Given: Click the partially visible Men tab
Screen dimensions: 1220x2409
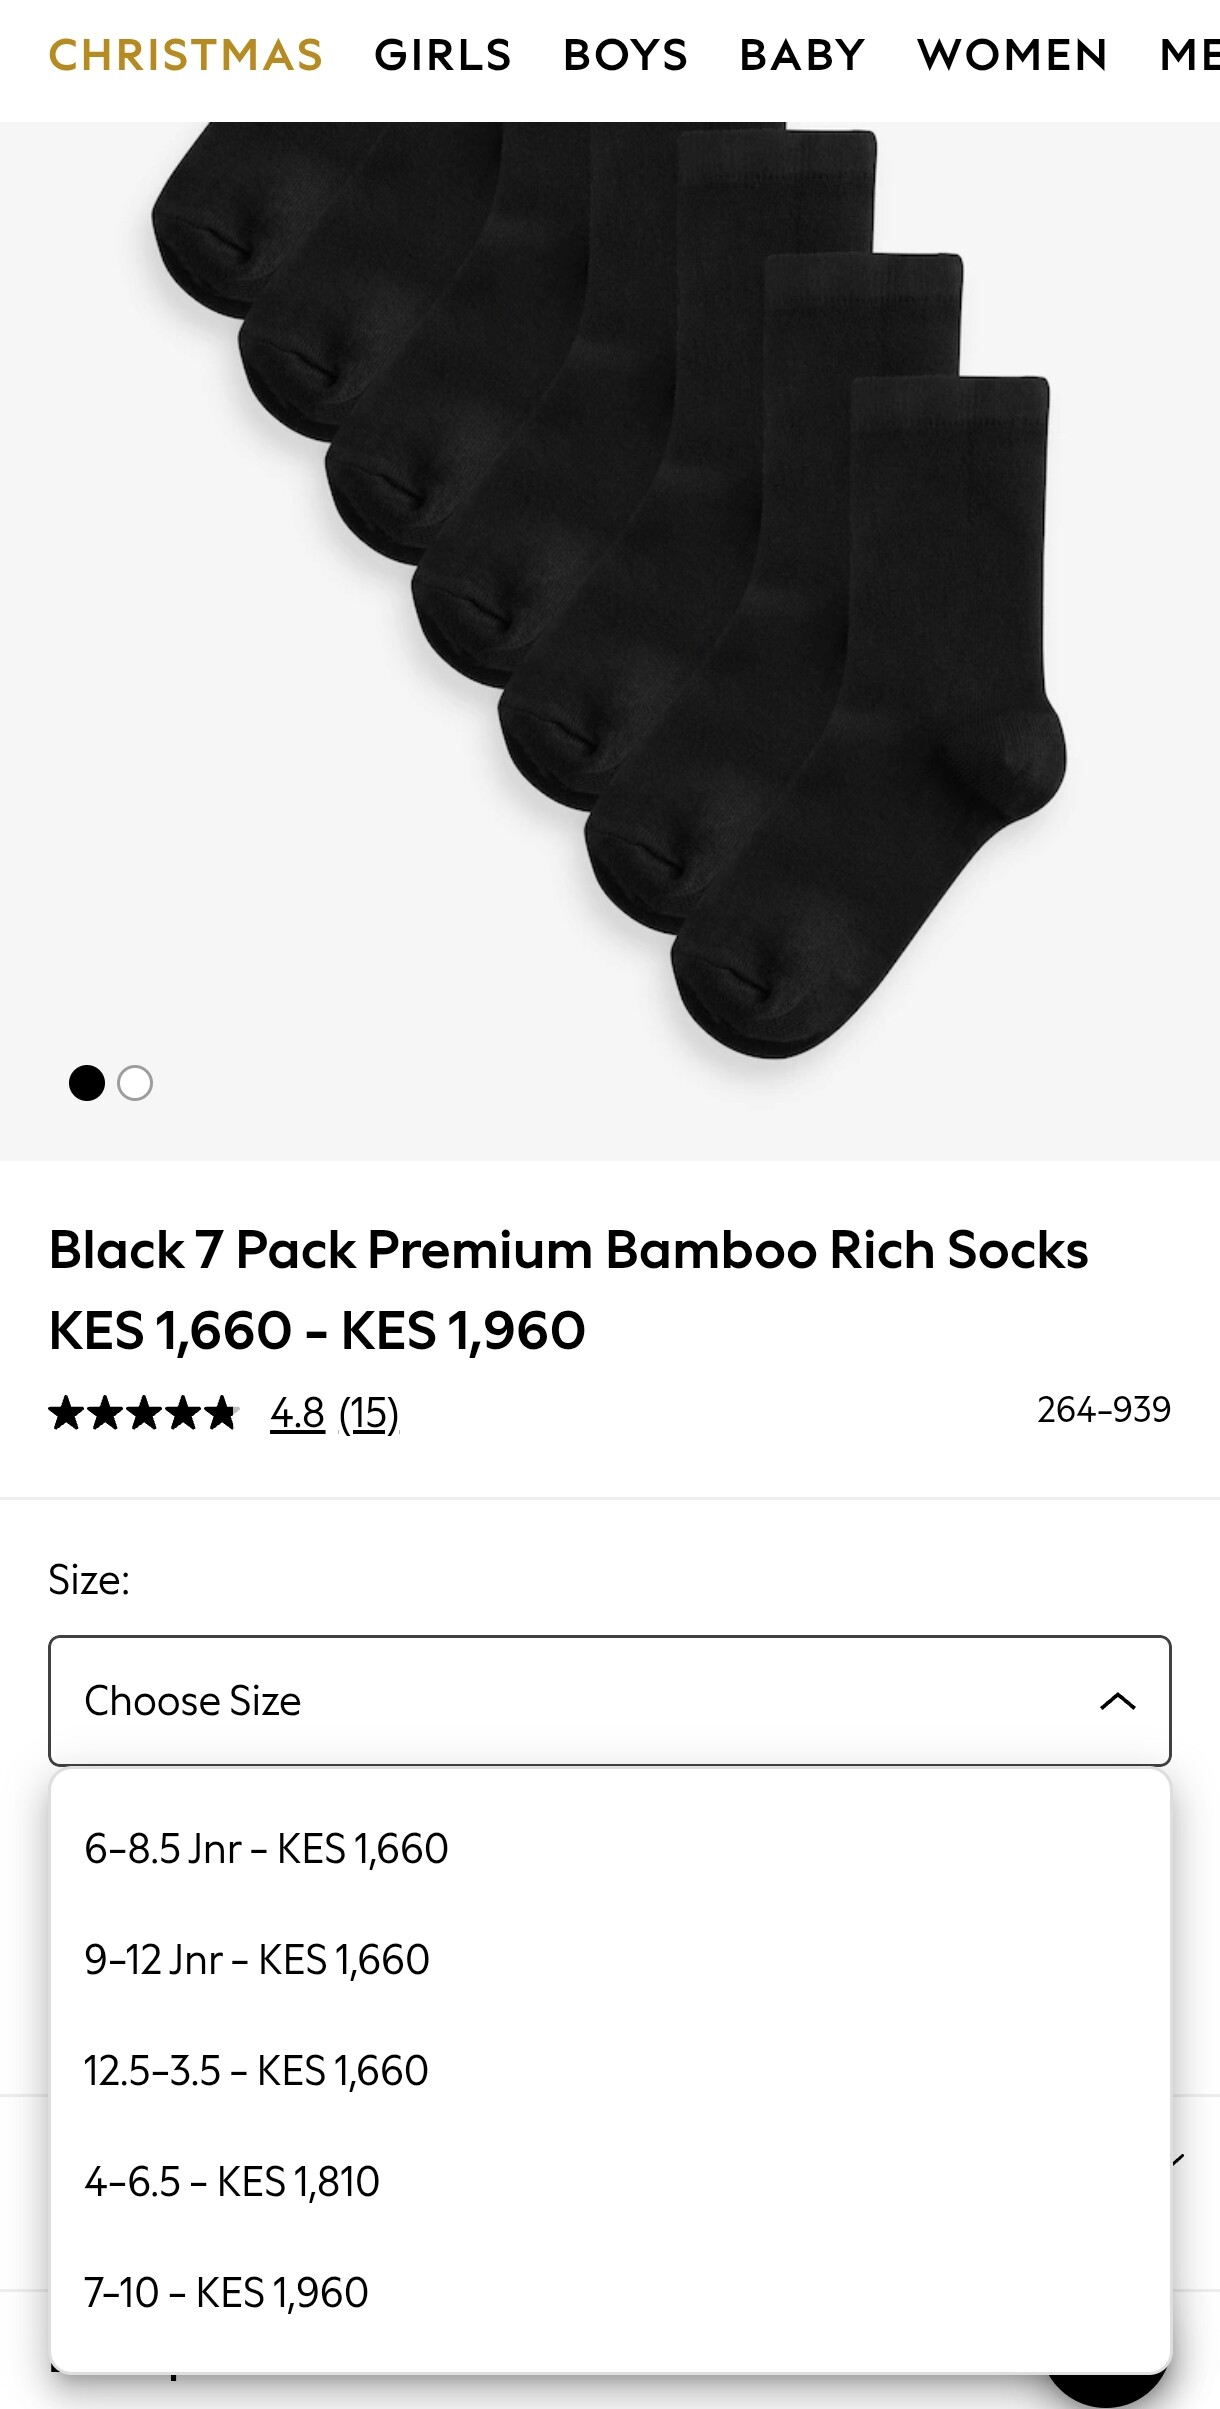Looking at the screenshot, I should coord(1190,55).
